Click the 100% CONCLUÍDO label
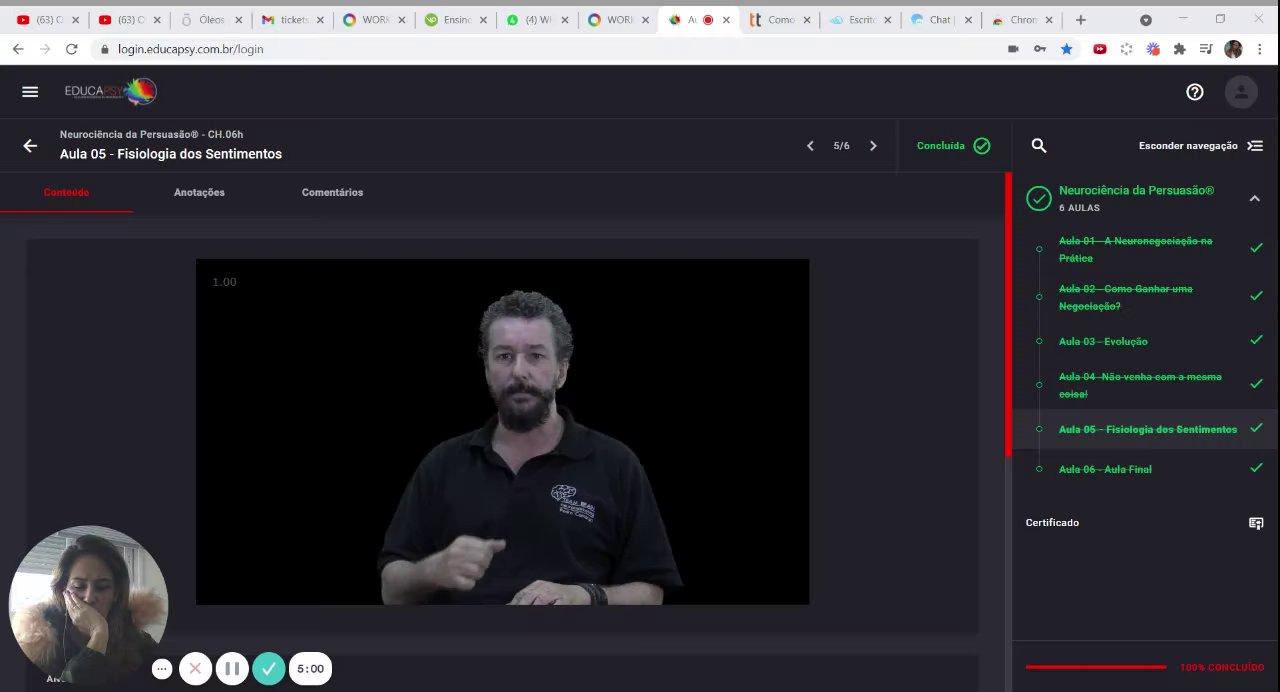The width and height of the screenshot is (1280, 692). (1222, 667)
